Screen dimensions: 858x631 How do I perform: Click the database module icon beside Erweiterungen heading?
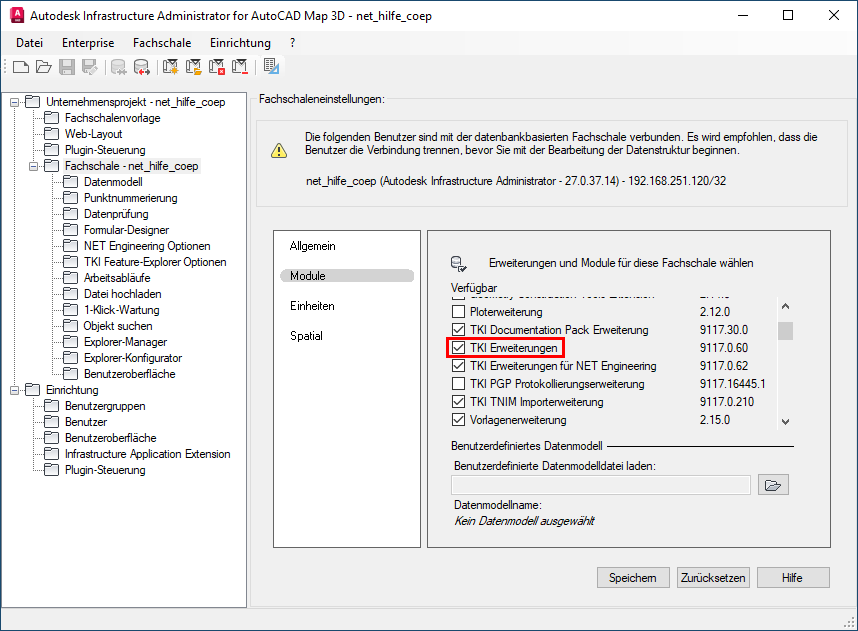pyautogui.click(x=458, y=264)
